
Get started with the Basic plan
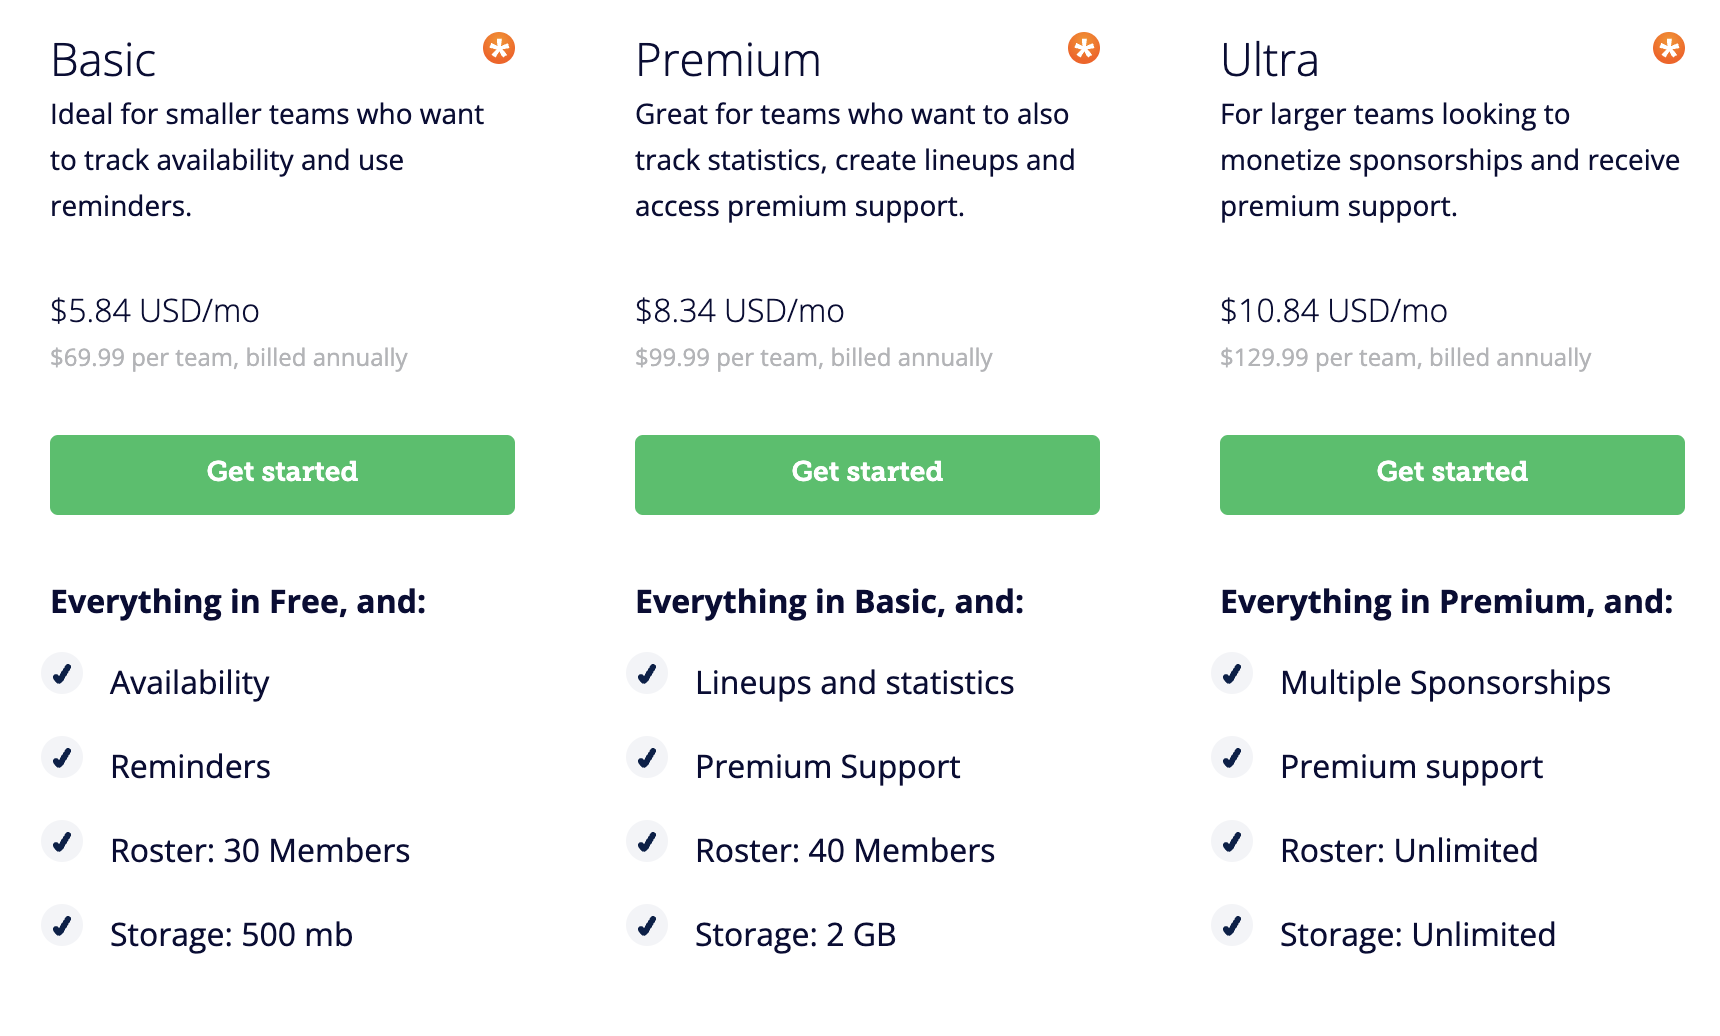[282, 475]
